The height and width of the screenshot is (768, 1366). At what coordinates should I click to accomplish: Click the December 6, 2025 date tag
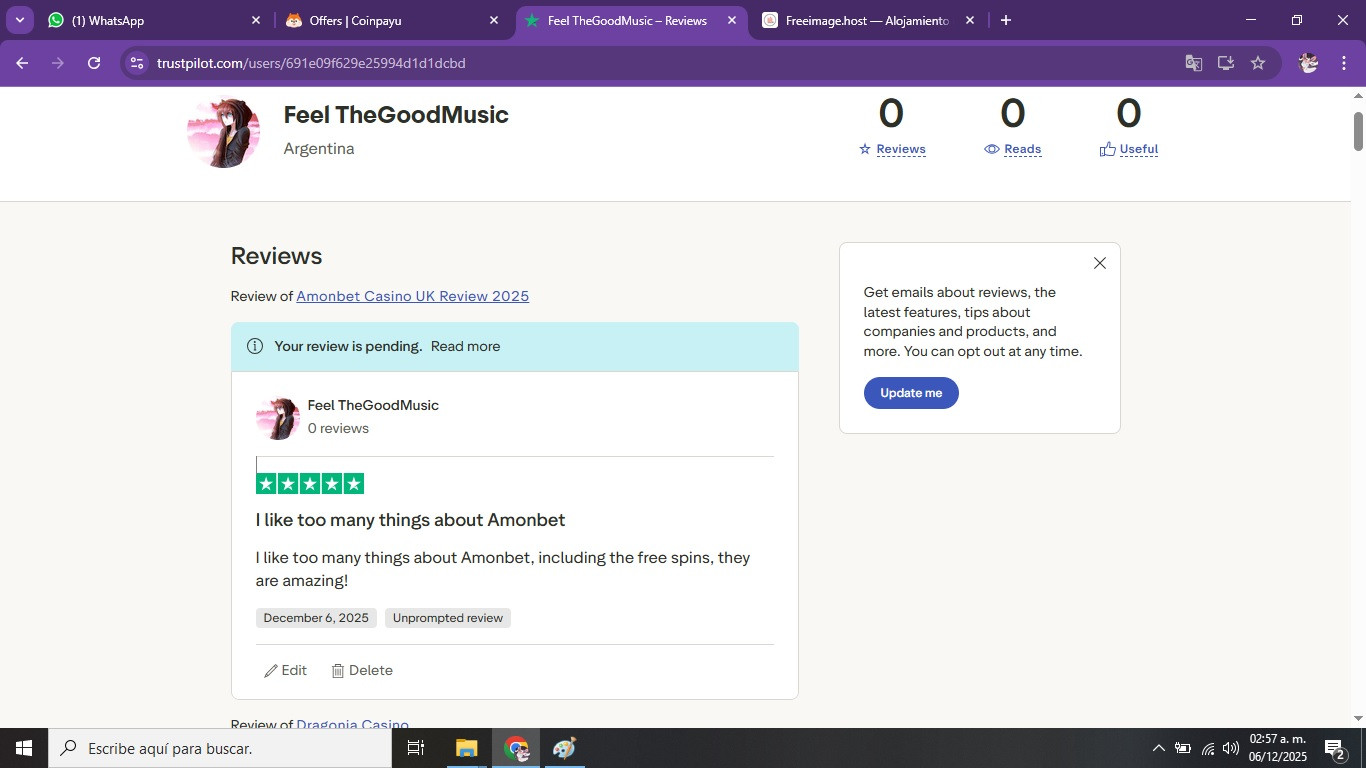coord(316,618)
